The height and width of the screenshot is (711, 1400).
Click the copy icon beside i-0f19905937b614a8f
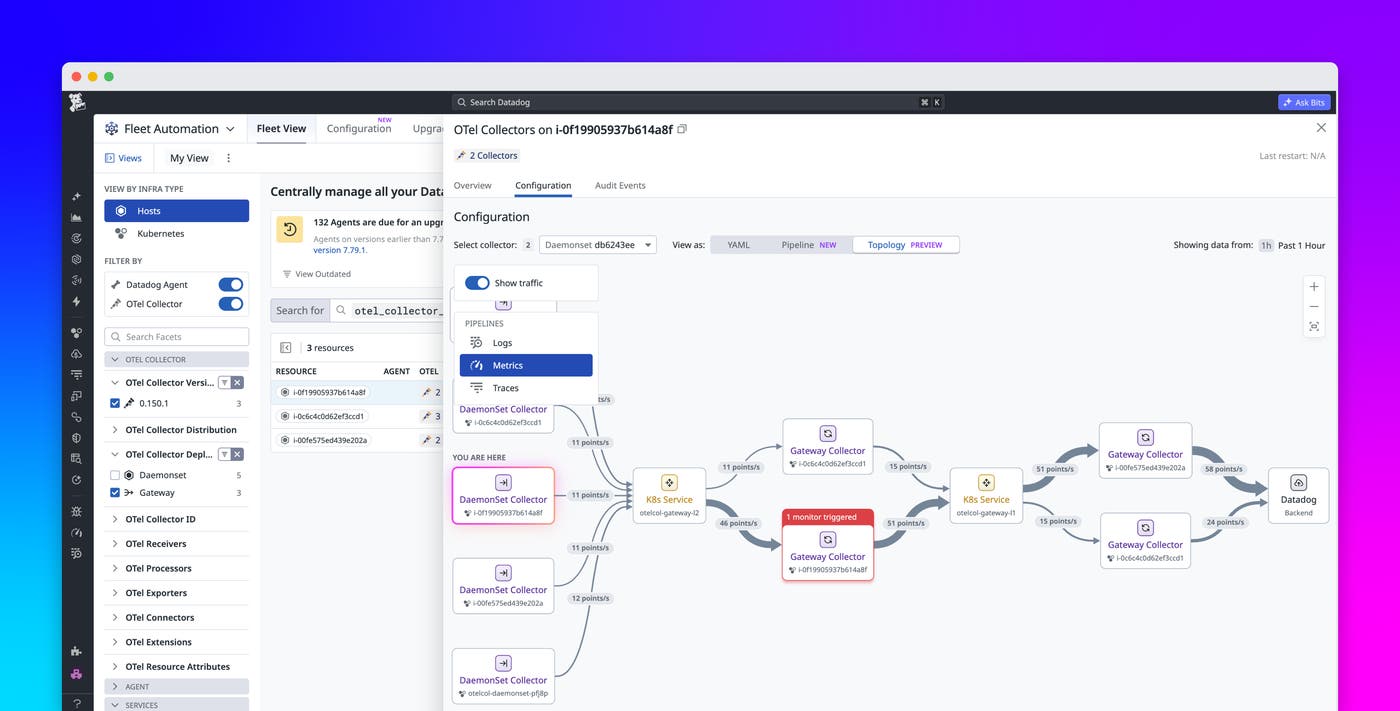point(682,129)
